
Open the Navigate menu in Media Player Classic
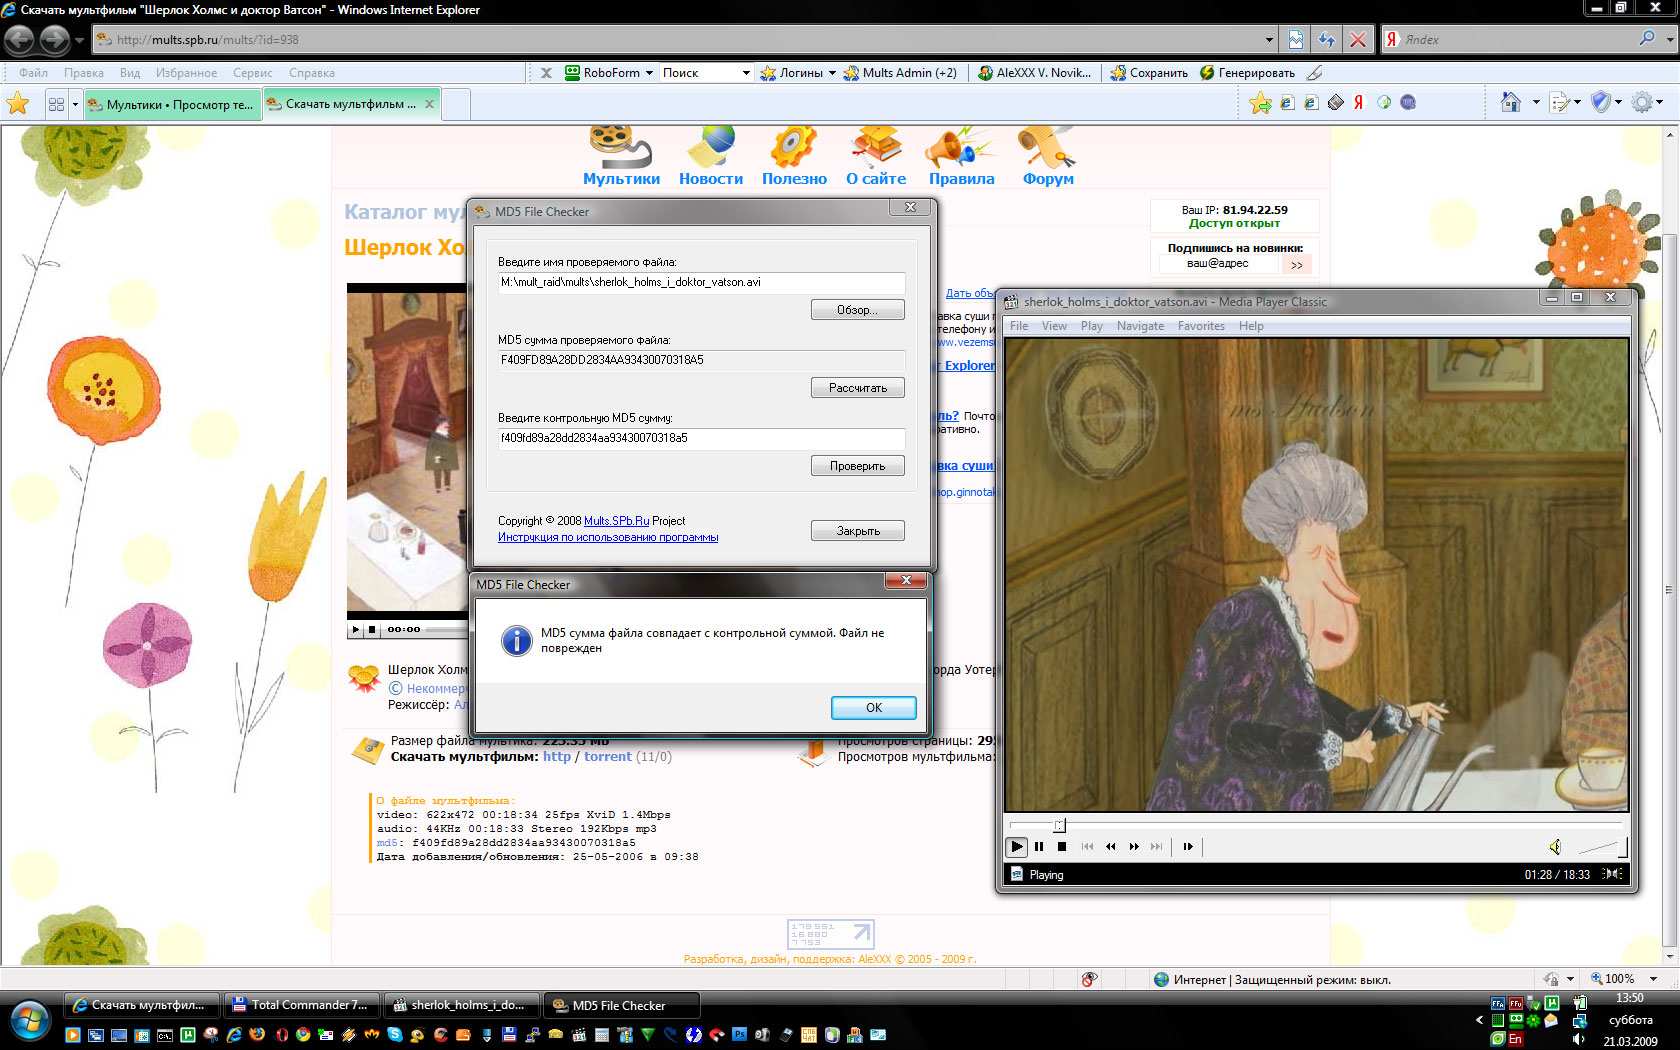pos(1140,326)
